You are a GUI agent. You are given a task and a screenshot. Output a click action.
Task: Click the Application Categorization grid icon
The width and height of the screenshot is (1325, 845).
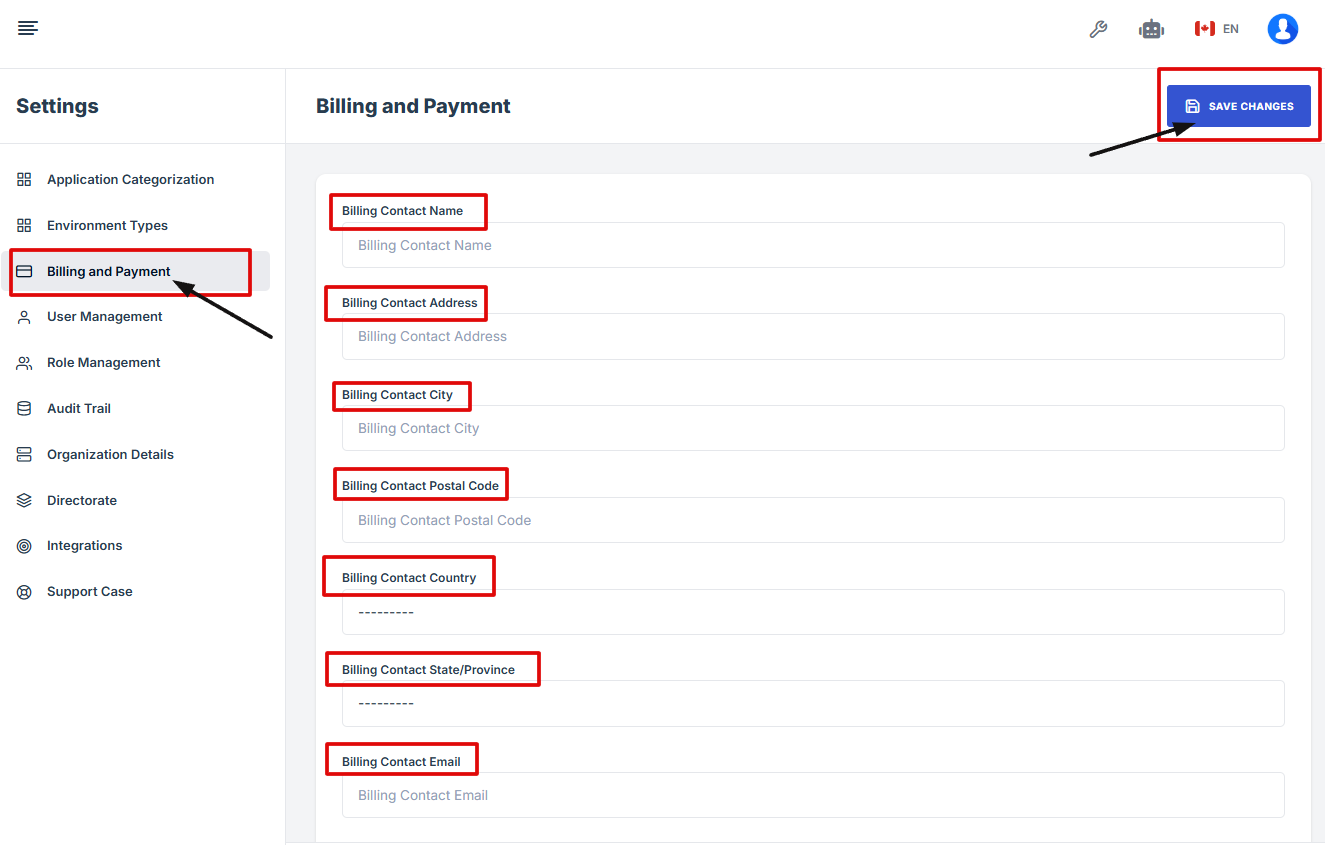[25, 180]
